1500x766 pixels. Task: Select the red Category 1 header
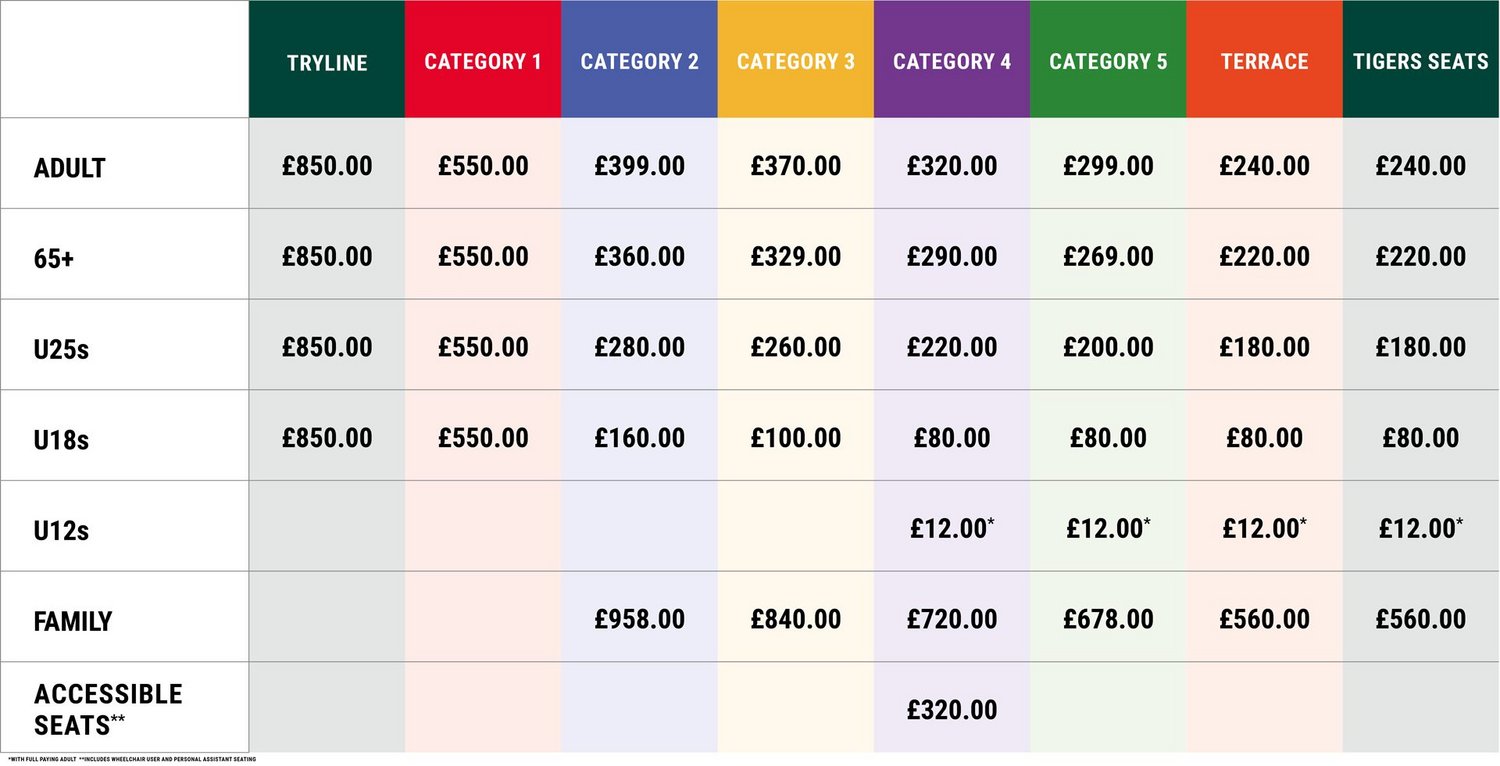[x=483, y=60]
